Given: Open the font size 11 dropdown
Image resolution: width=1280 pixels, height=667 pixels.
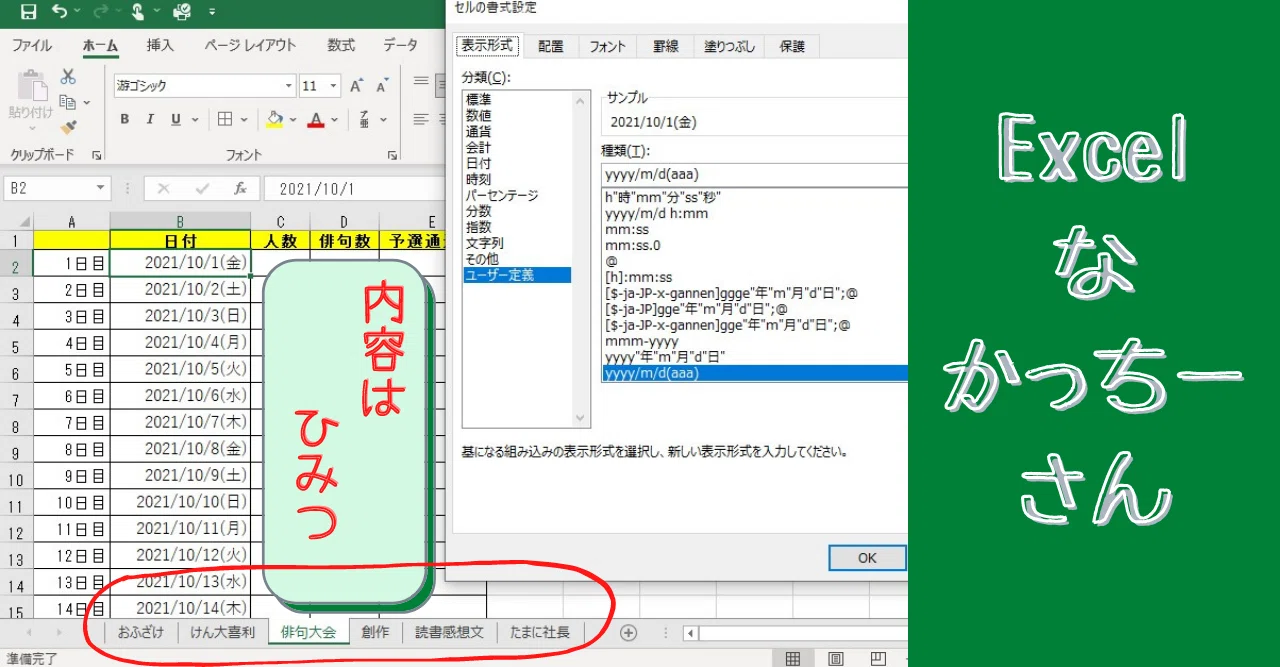Looking at the screenshot, I should [x=334, y=86].
